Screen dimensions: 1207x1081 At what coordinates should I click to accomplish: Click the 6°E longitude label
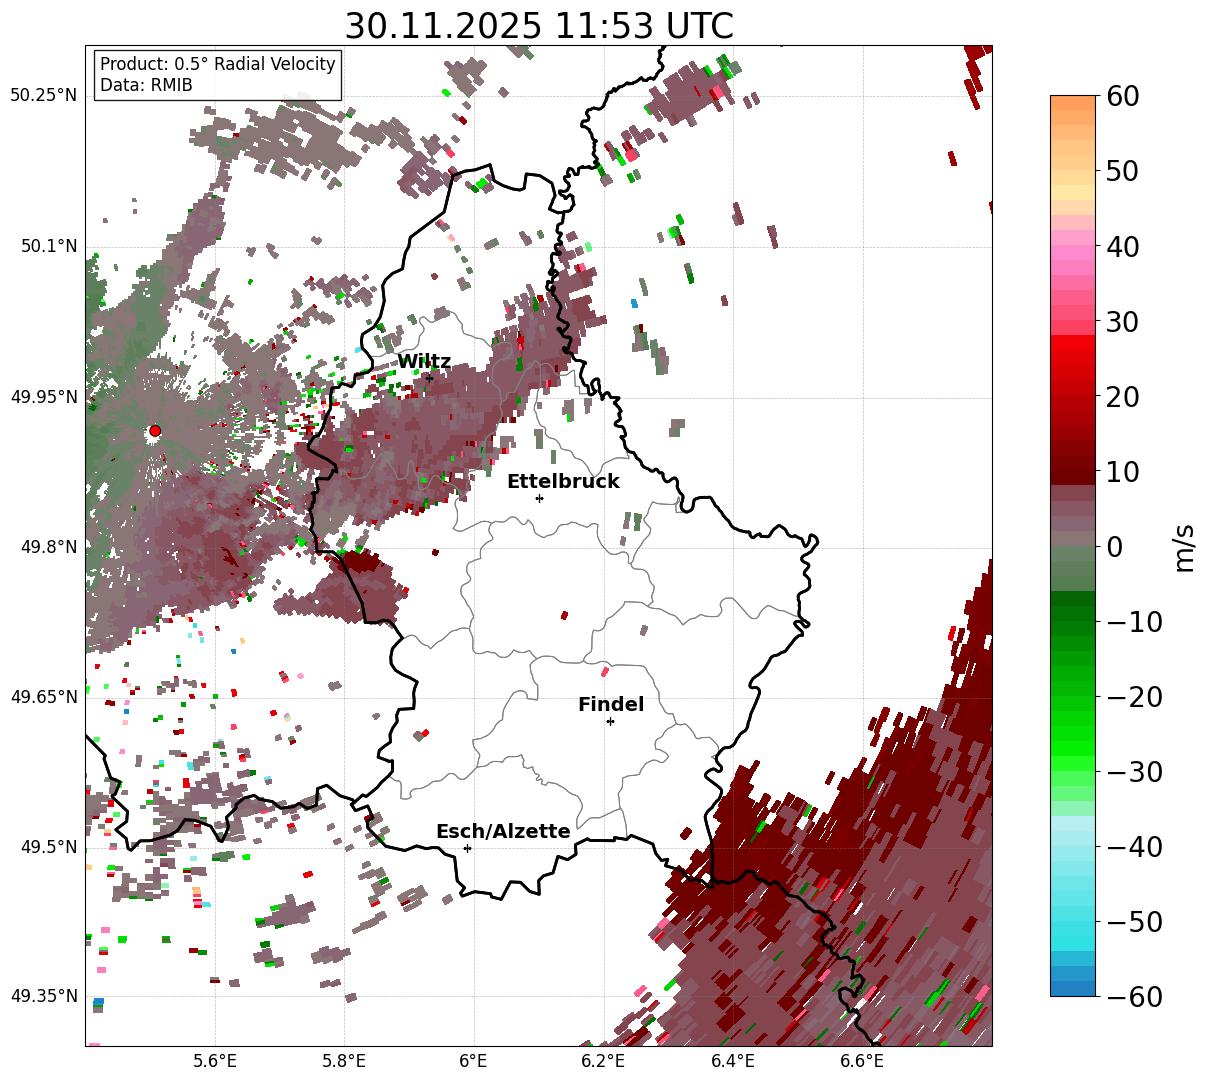(473, 1061)
